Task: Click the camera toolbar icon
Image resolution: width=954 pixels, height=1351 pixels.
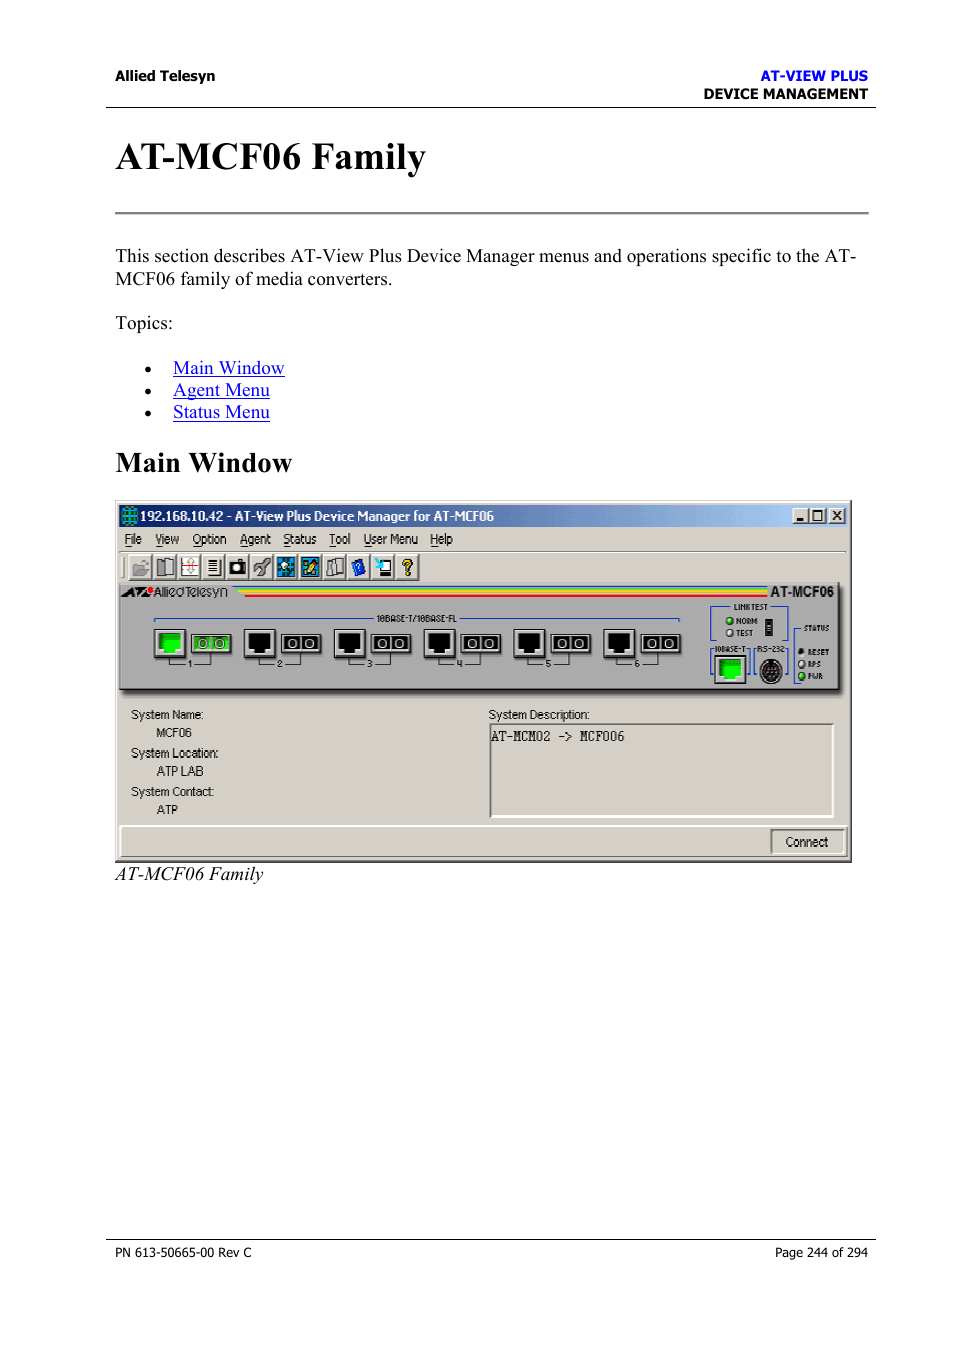Action: [237, 568]
